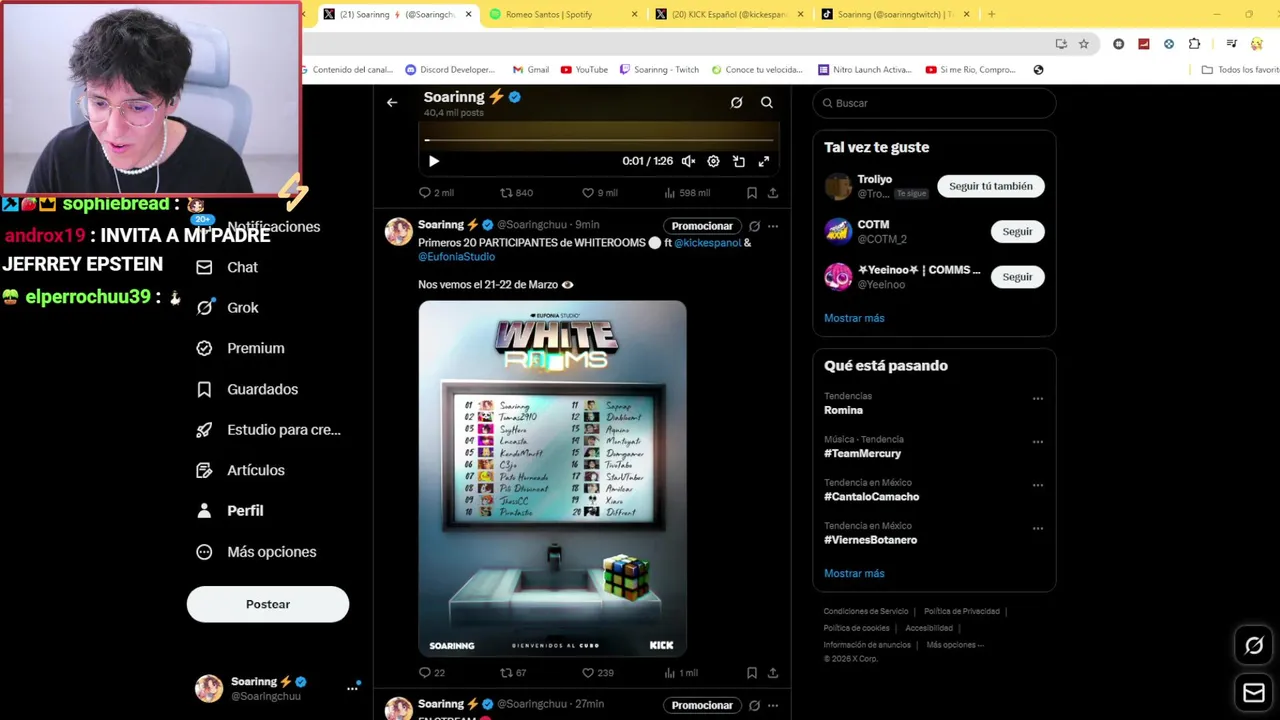Go back with the arrow beside Soarinng
1280x720 pixels.
(392, 102)
